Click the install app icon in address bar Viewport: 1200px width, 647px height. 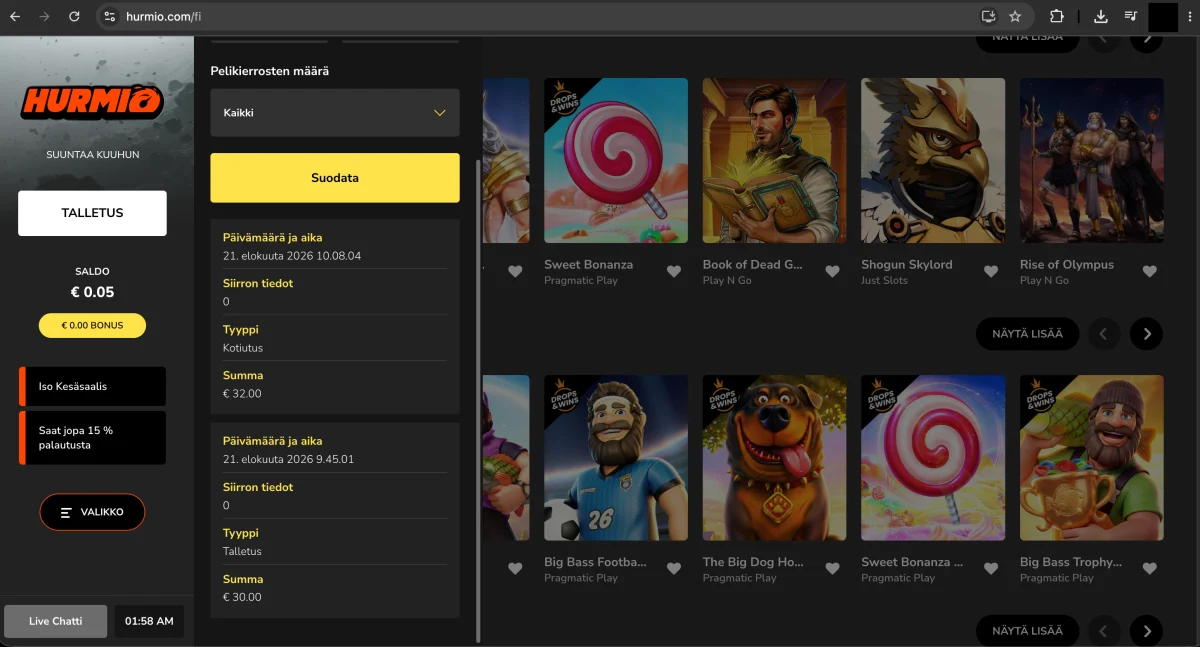(x=989, y=16)
